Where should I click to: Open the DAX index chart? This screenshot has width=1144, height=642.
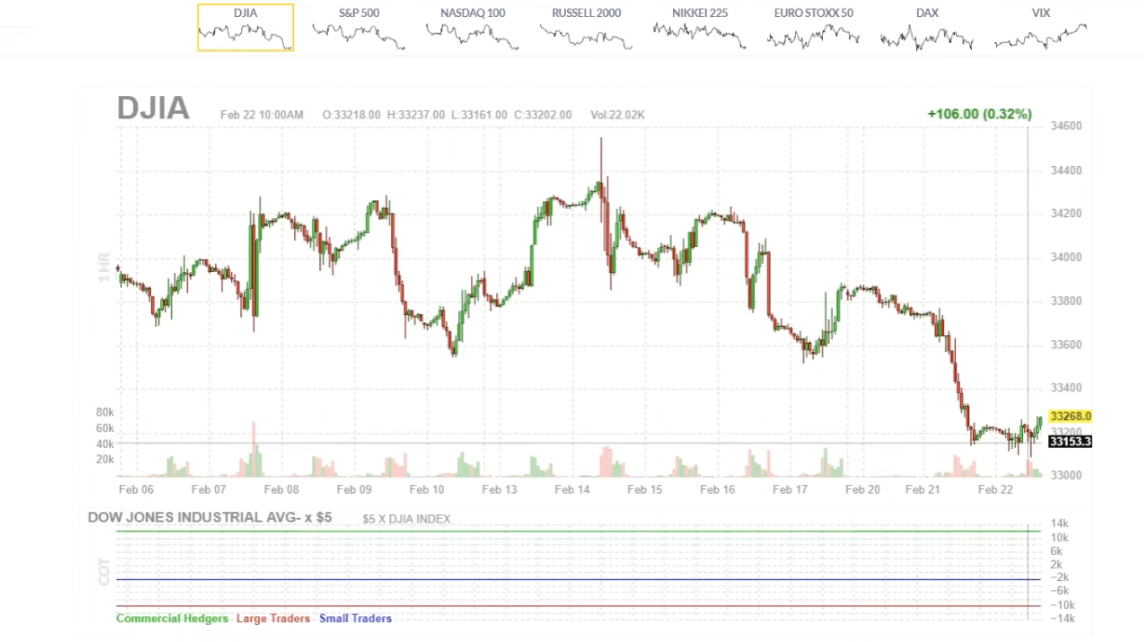point(927,27)
